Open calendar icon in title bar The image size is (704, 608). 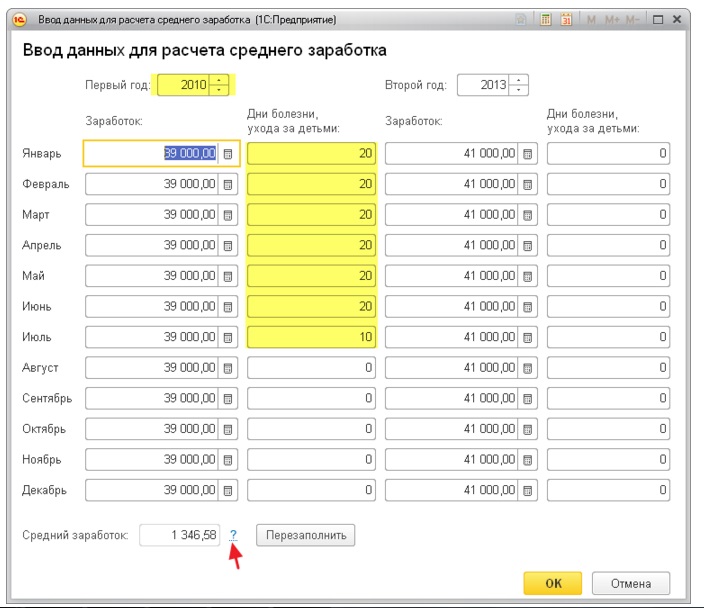pos(567,20)
